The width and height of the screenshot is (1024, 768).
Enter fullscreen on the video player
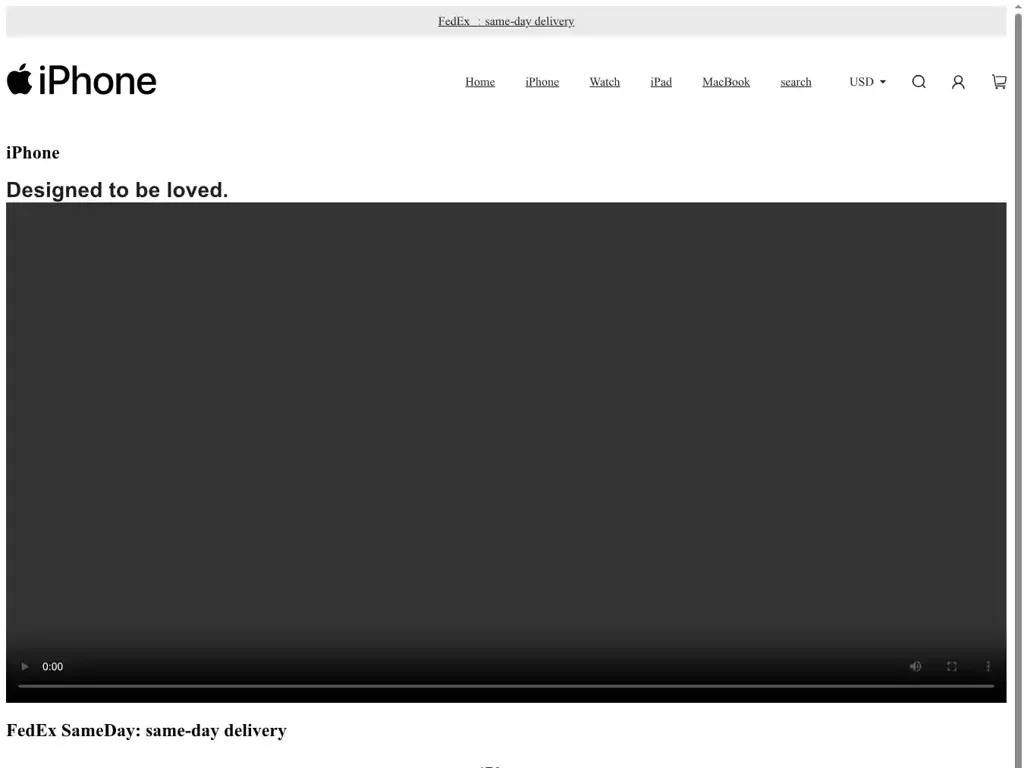pyautogui.click(x=951, y=666)
